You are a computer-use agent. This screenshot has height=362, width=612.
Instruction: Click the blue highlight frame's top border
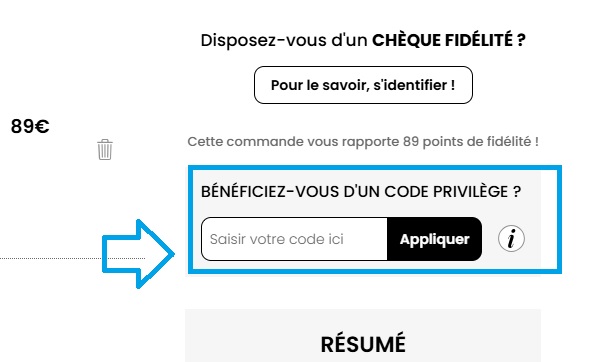pyautogui.click(x=375, y=168)
